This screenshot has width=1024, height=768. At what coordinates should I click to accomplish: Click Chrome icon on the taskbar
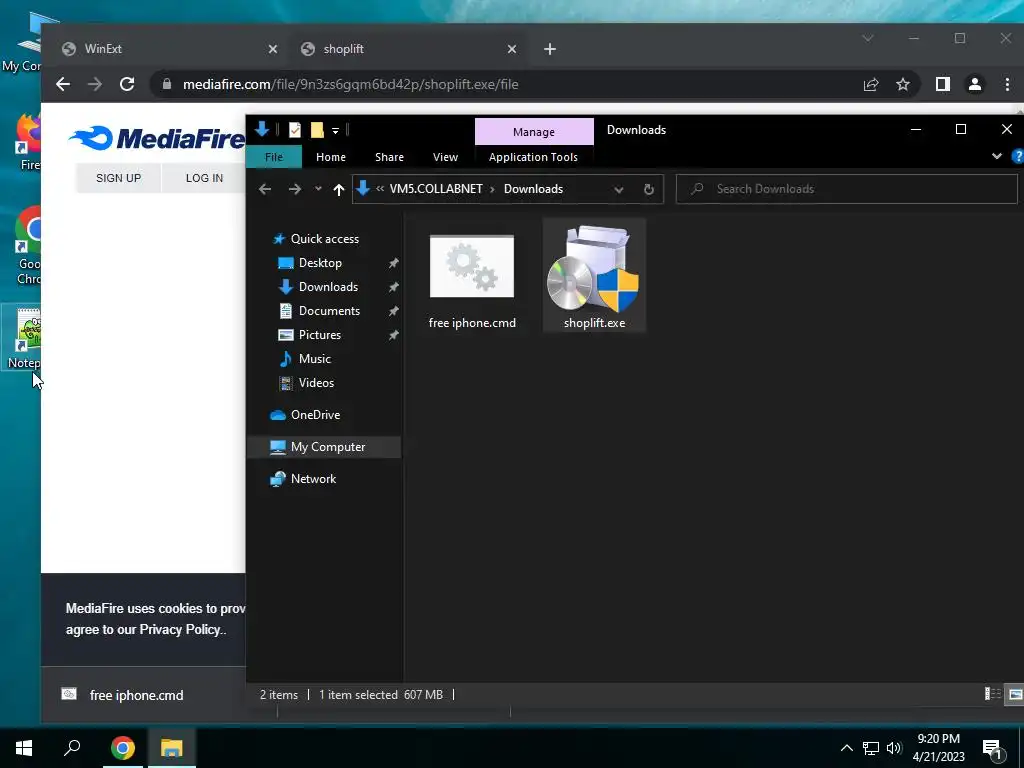122,747
